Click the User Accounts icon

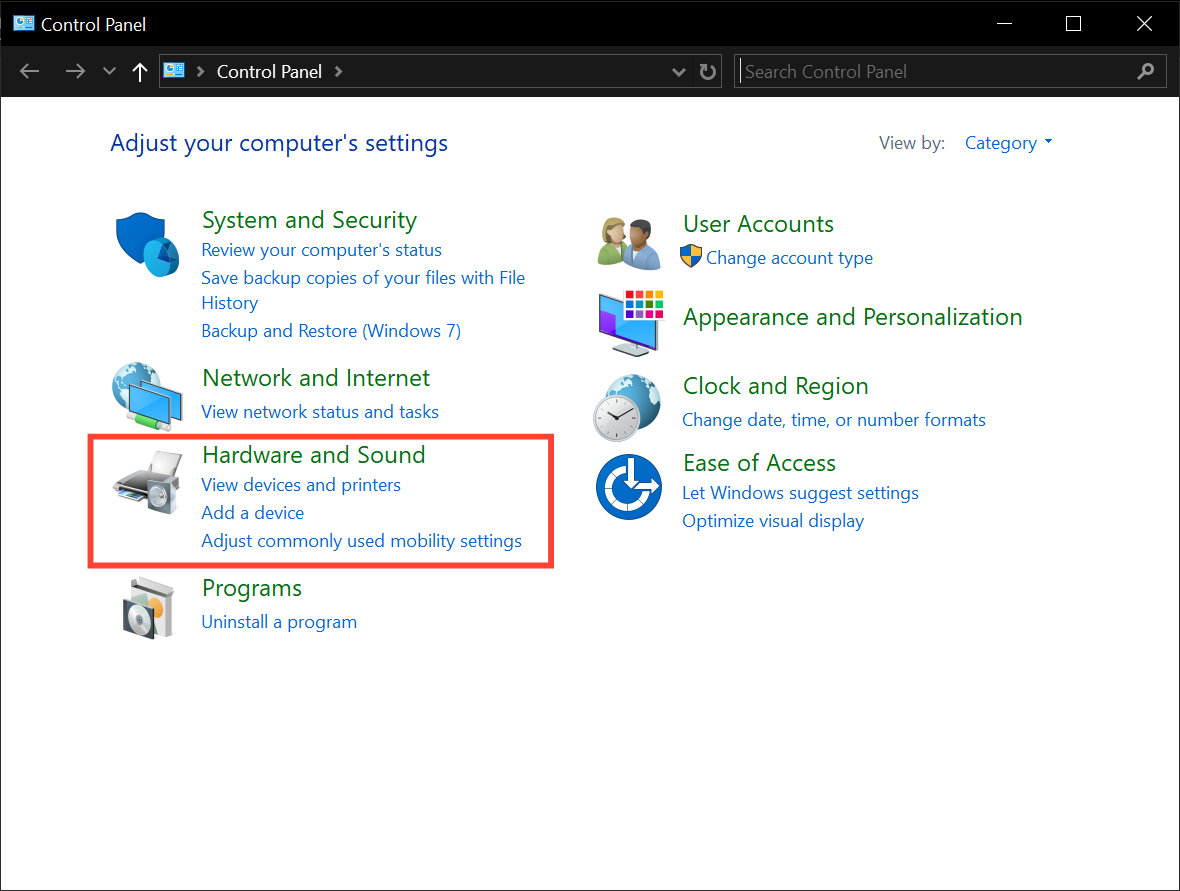[x=628, y=241]
